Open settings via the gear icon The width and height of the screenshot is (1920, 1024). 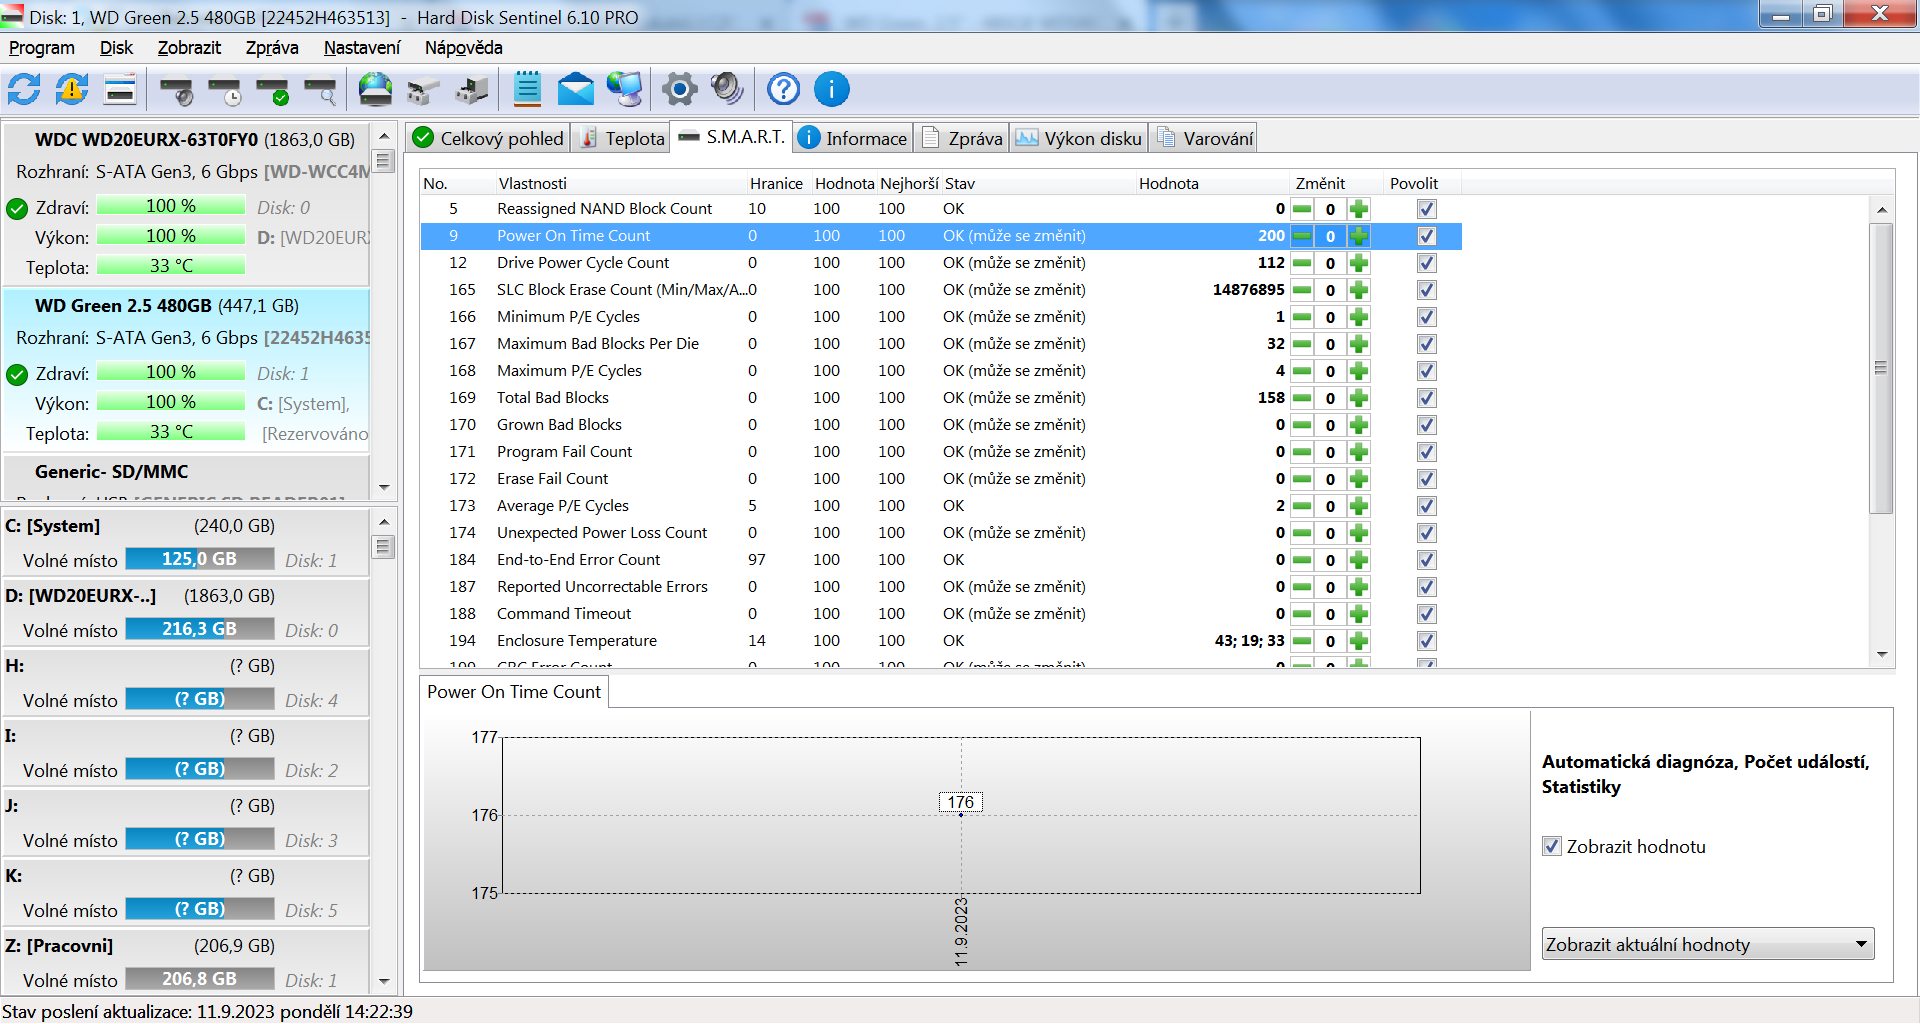coord(680,90)
